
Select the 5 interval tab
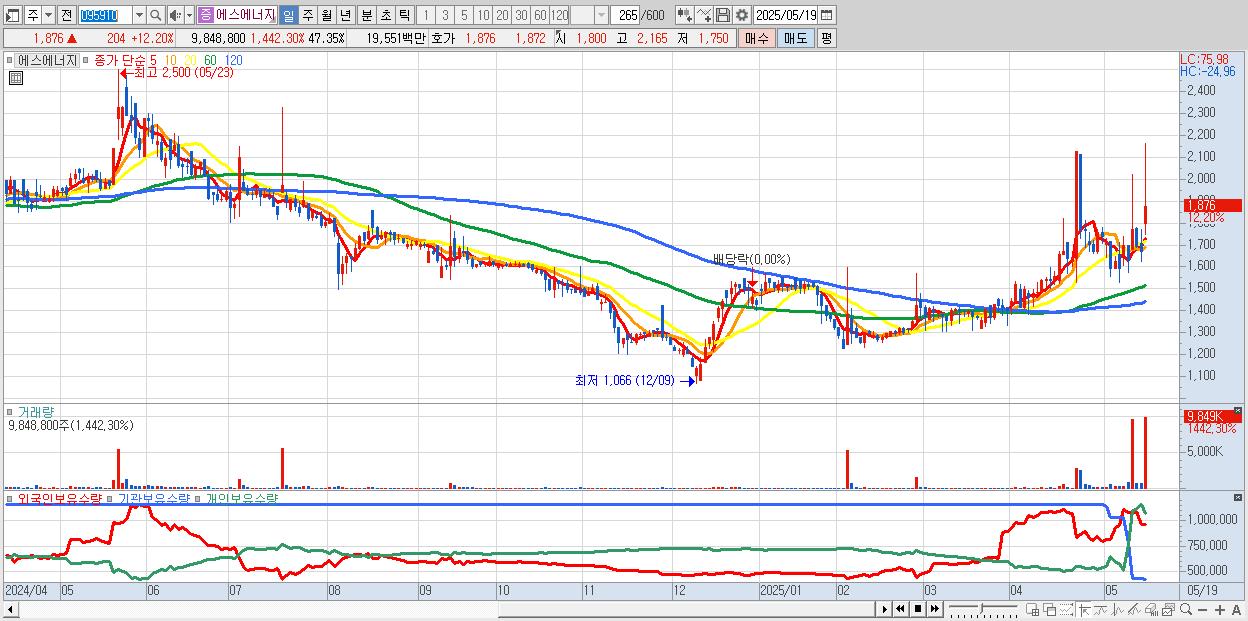pyautogui.click(x=464, y=16)
